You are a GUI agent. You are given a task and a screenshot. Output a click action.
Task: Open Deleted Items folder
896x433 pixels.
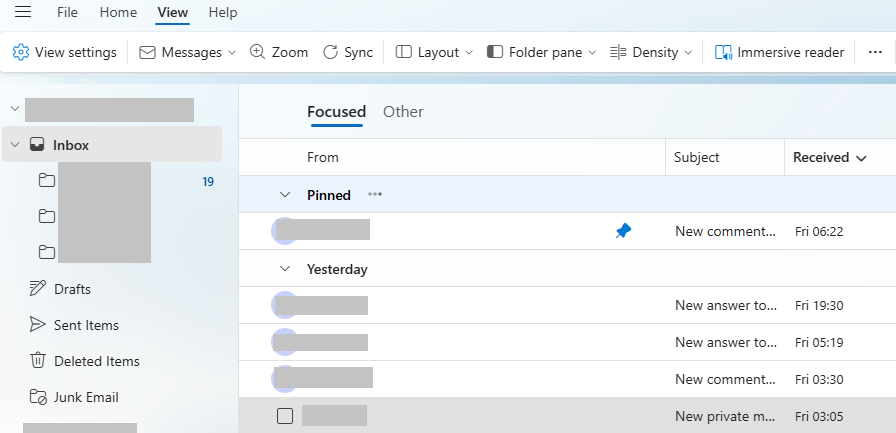pos(85,361)
